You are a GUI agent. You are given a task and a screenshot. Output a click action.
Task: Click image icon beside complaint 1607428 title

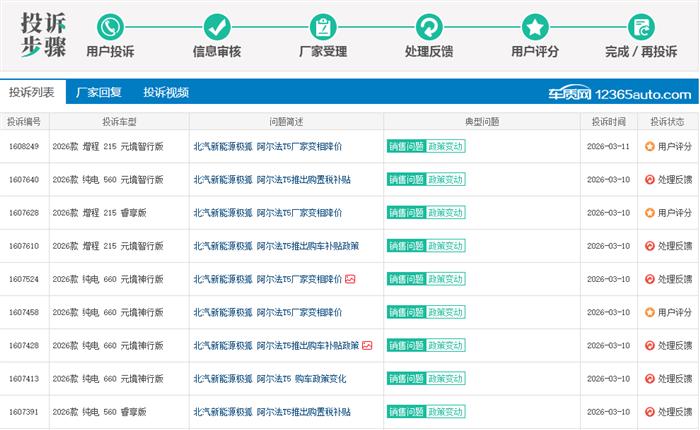[x=367, y=345]
